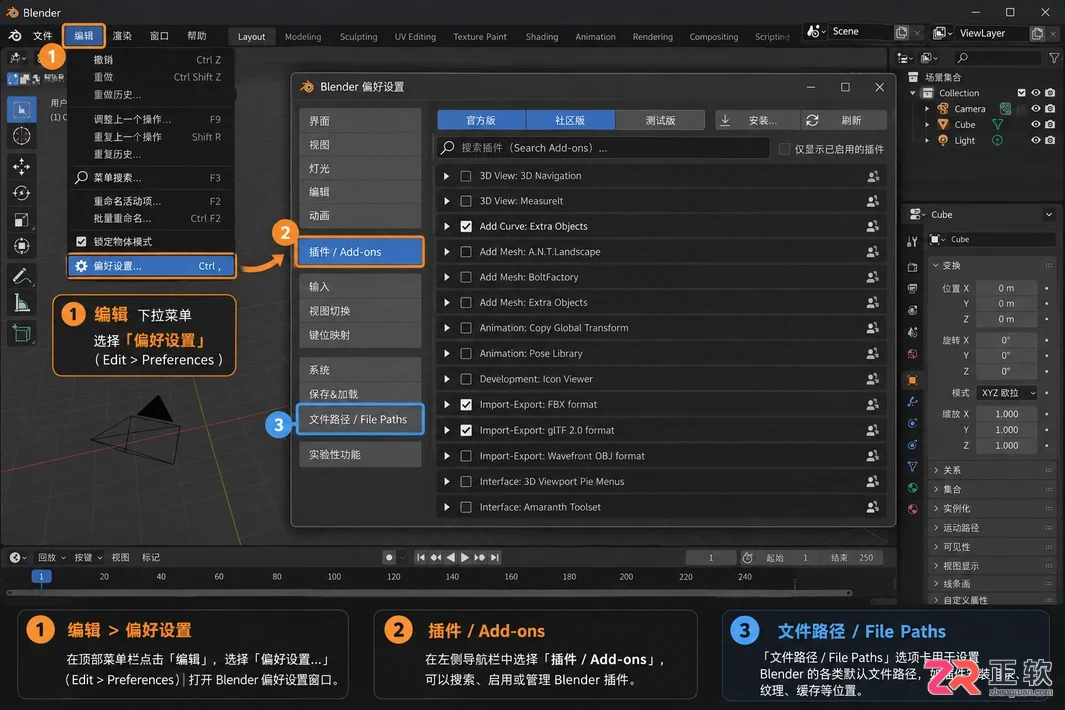Hide Camera in viewport via eye icon
Image resolution: width=1065 pixels, height=710 pixels.
pos(1035,109)
